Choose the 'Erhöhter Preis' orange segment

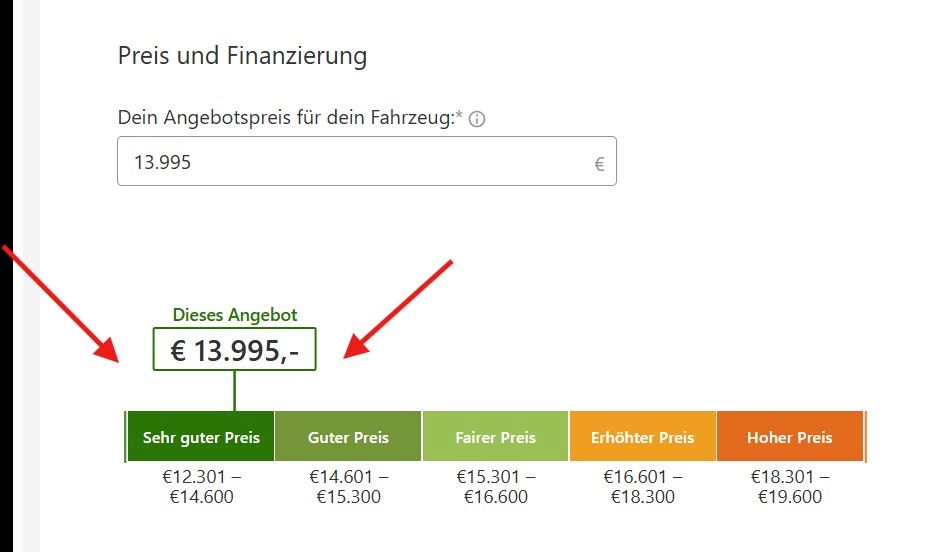pos(642,437)
